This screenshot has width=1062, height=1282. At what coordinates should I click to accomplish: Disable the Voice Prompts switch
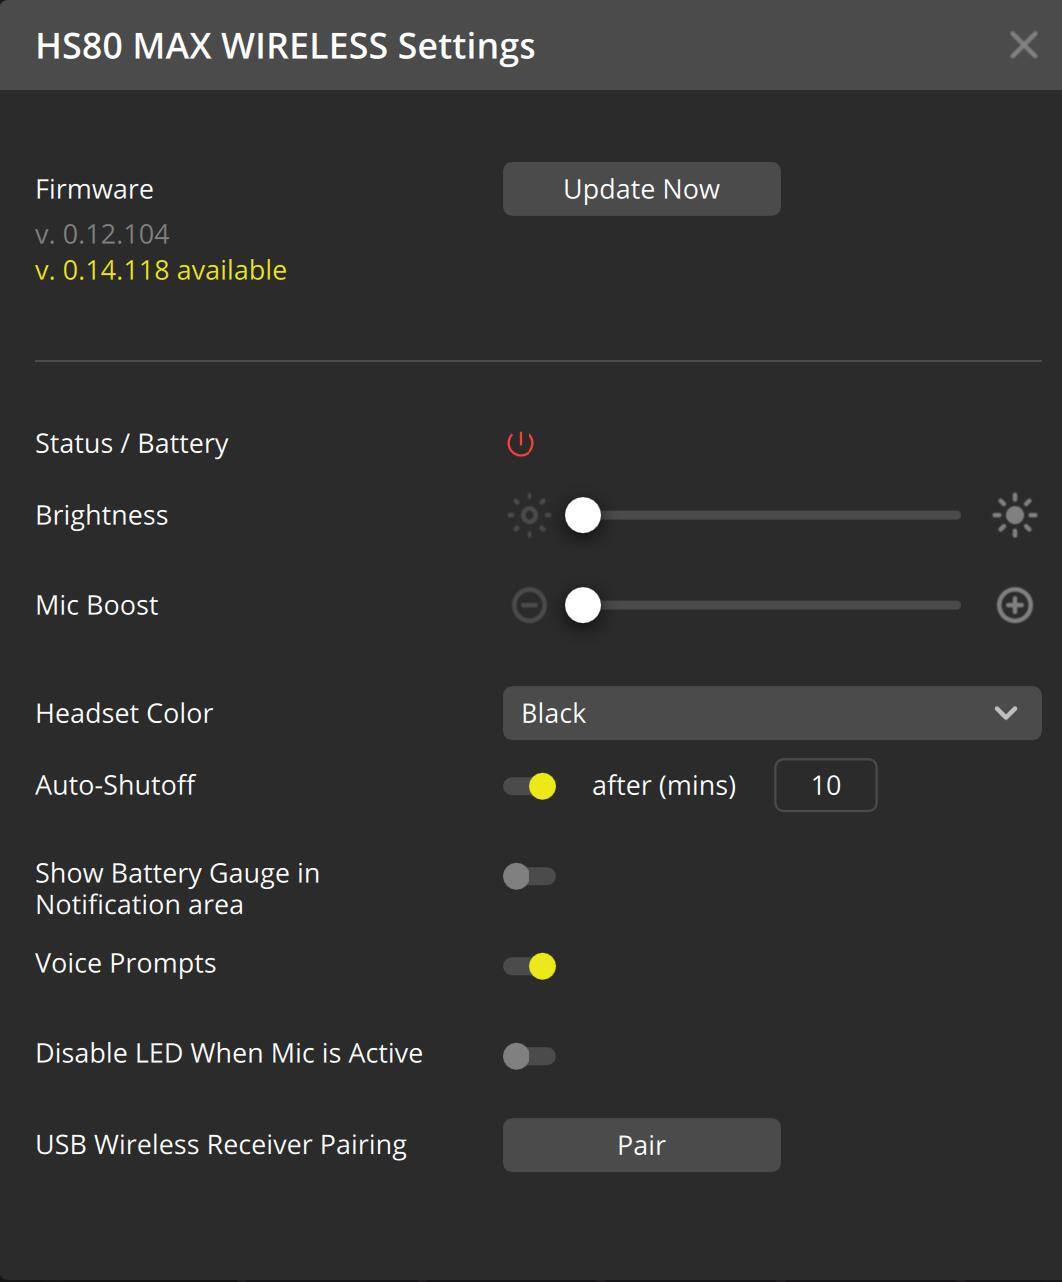coord(530,966)
